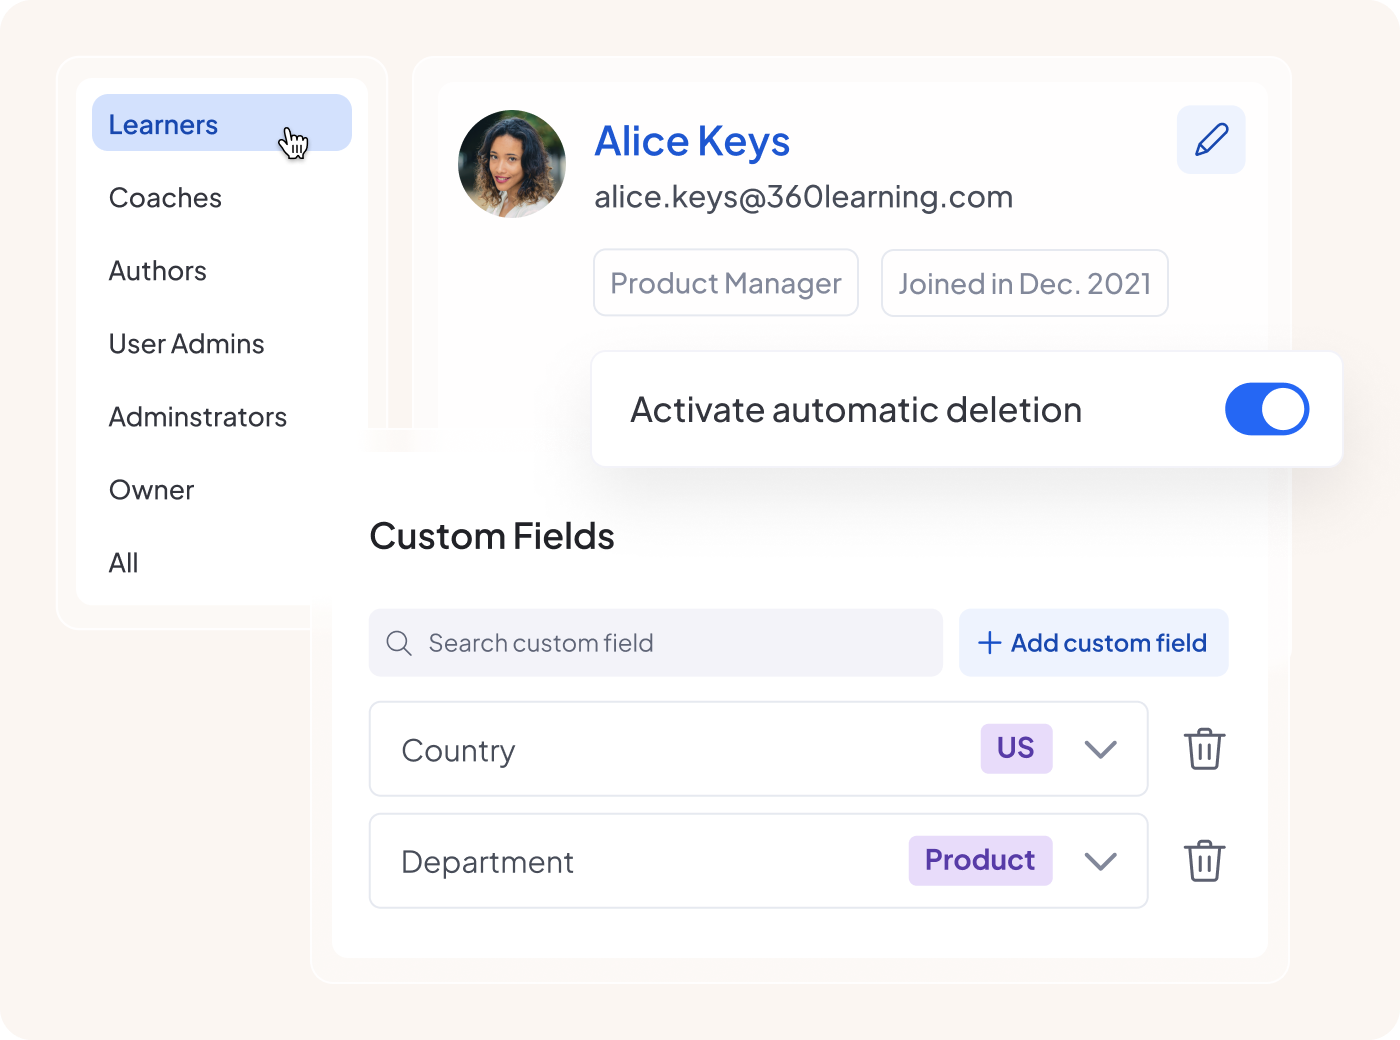
Task: Click the Alice Keys name link
Action: [692, 142]
